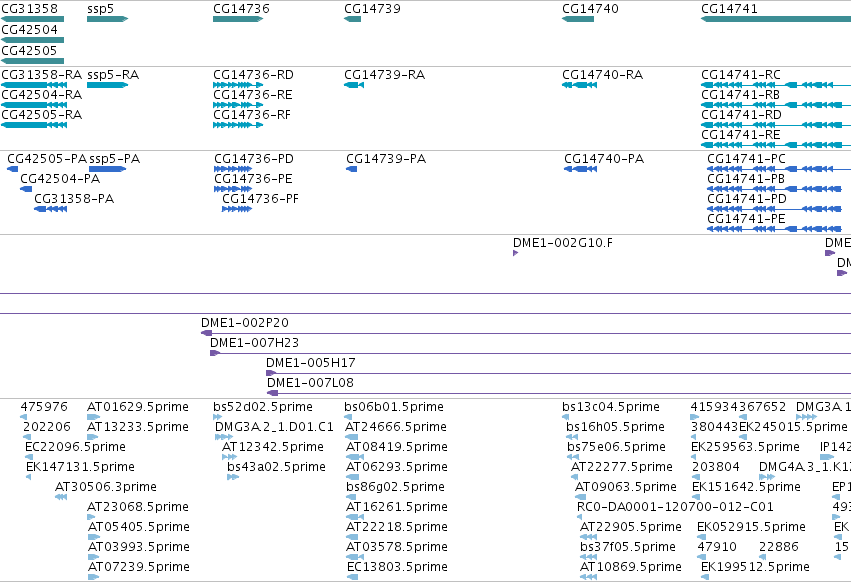Select EST AT30506.3prime
The height and width of the screenshot is (582, 851).
tap(61, 497)
